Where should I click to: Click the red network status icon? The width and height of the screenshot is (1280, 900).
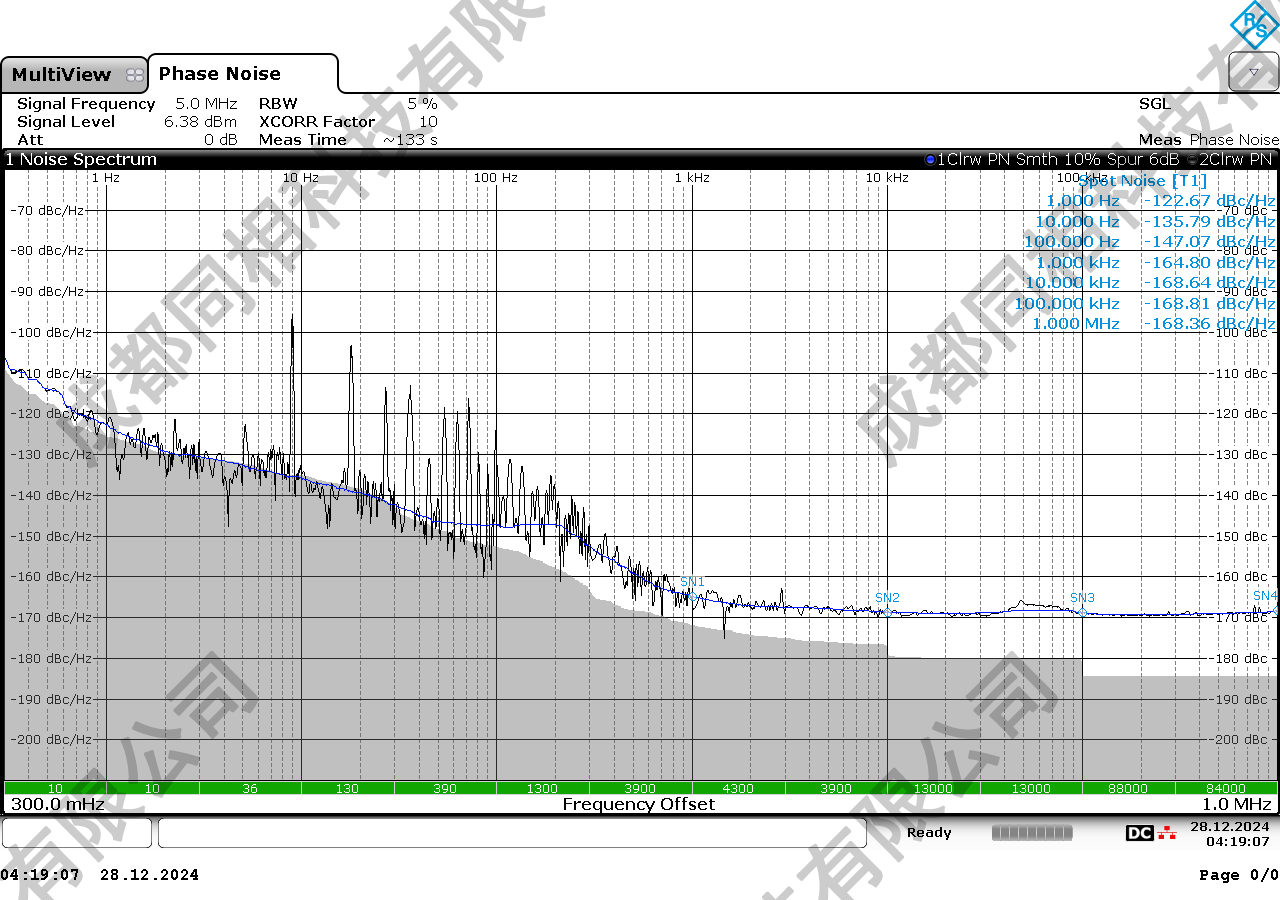(x=1167, y=833)
